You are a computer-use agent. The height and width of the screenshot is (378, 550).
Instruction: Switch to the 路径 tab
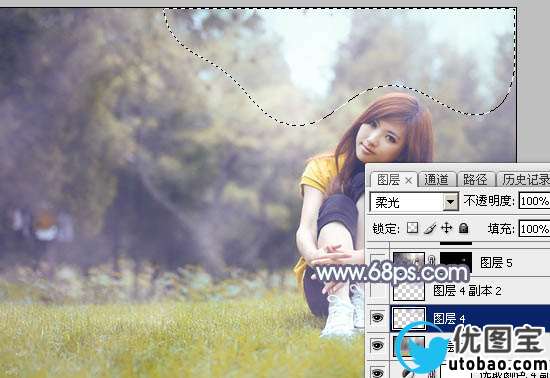(475, 180)
